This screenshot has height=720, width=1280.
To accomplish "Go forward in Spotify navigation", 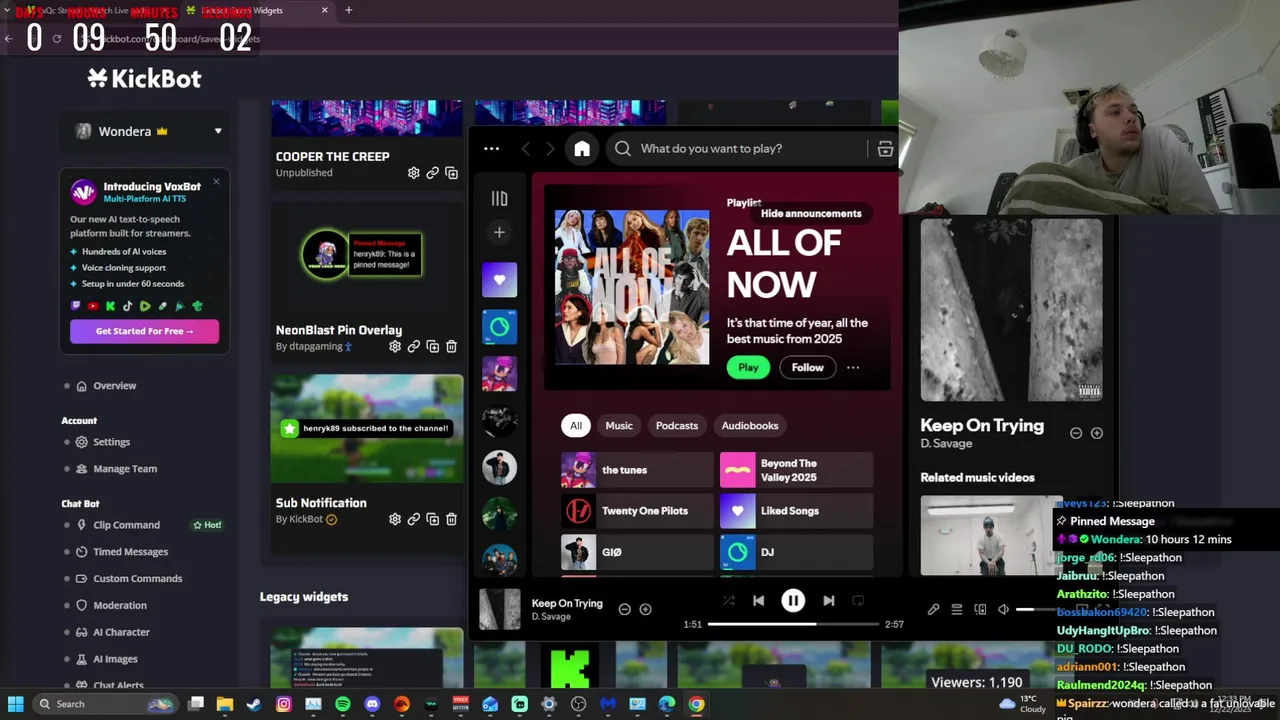I will pyautogui.click(x=550, y=149).
